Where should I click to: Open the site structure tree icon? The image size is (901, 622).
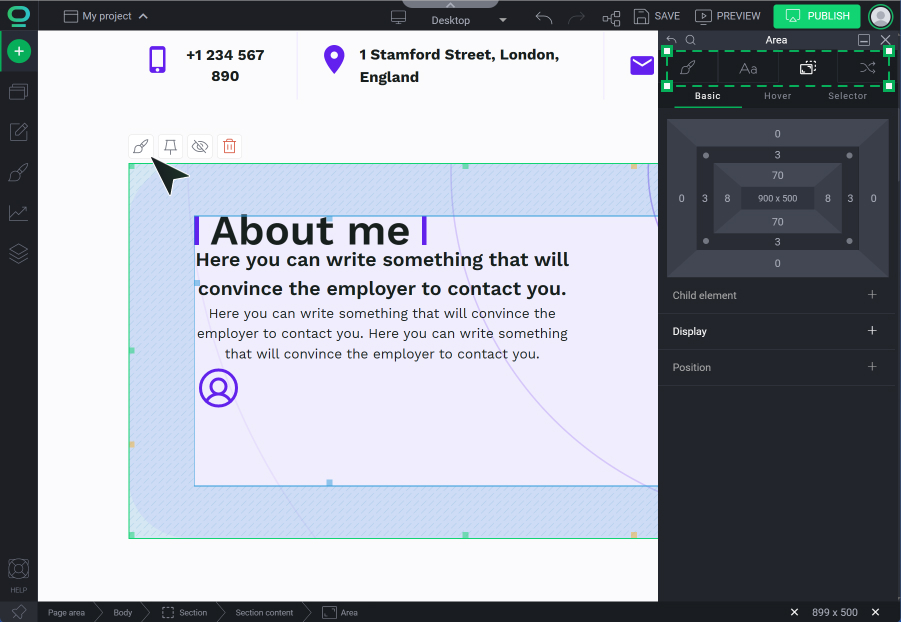(x=611, y=18)
